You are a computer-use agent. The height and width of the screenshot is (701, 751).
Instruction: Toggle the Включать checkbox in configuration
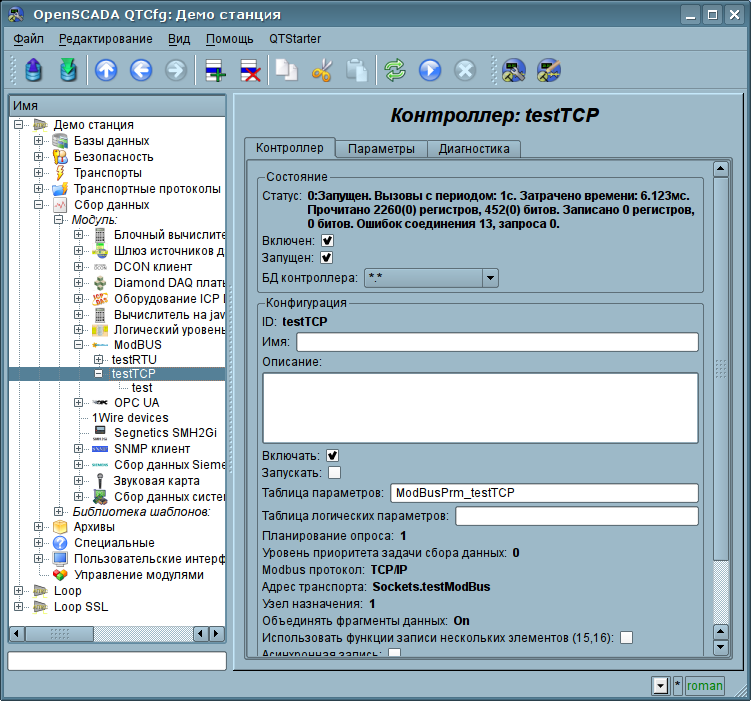pos(333,455)
